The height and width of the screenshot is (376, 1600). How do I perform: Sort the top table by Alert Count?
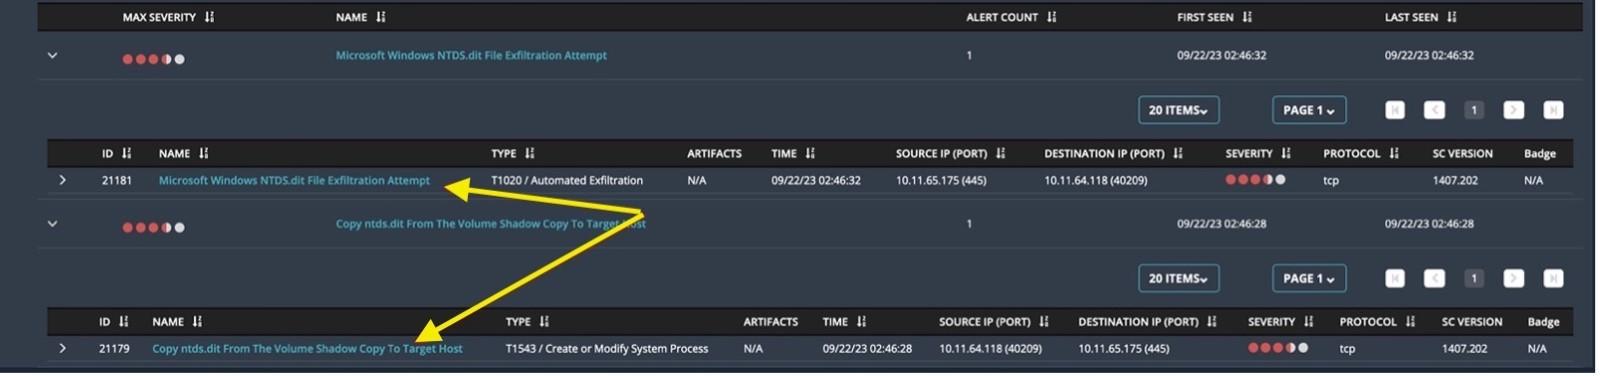click(x=1051, y=17)
